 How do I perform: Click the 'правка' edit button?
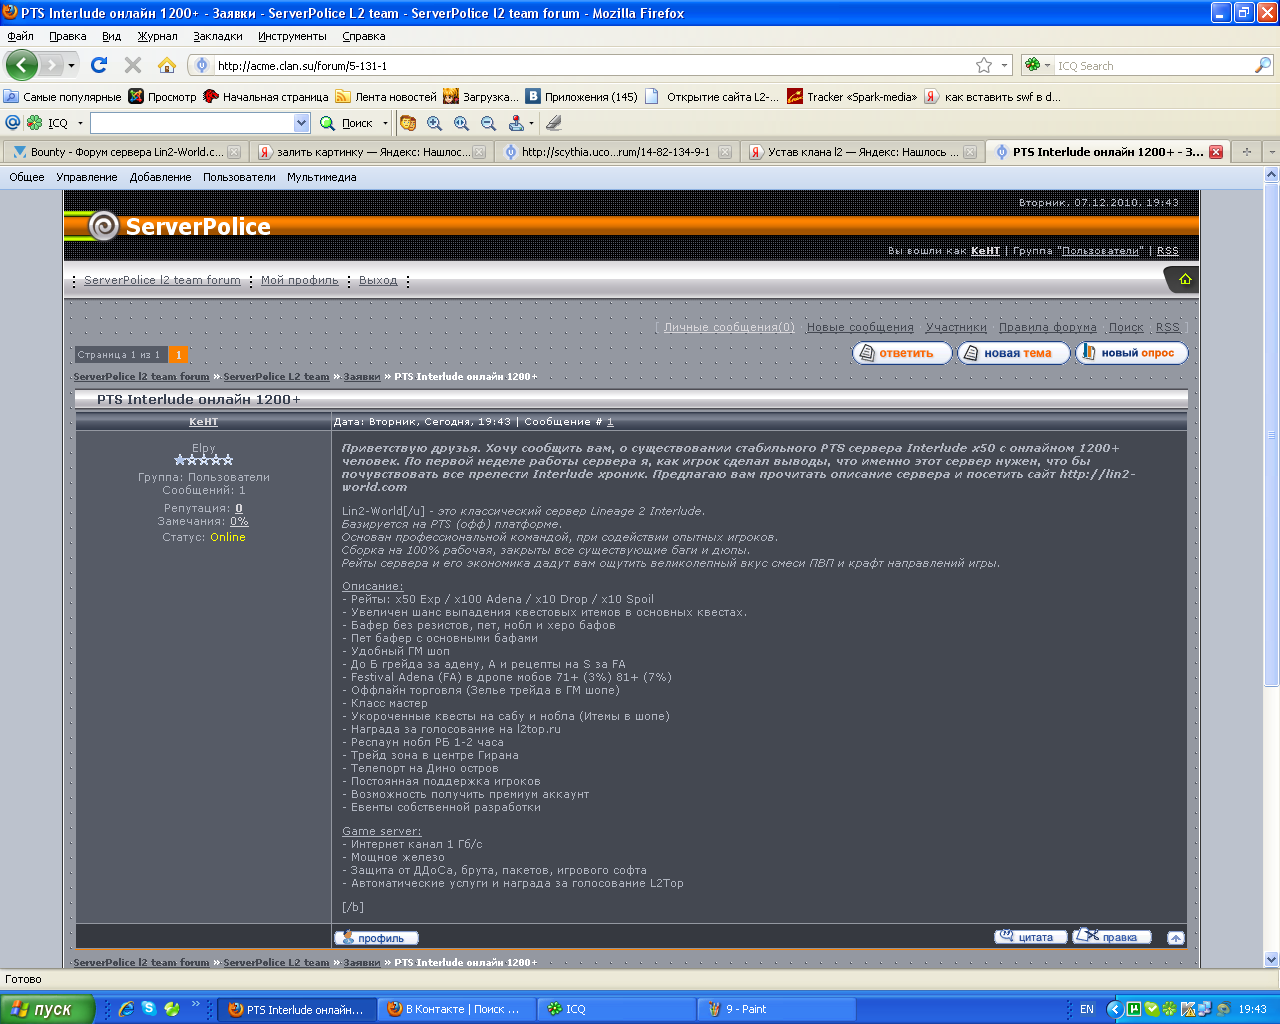pos(1112,937)
